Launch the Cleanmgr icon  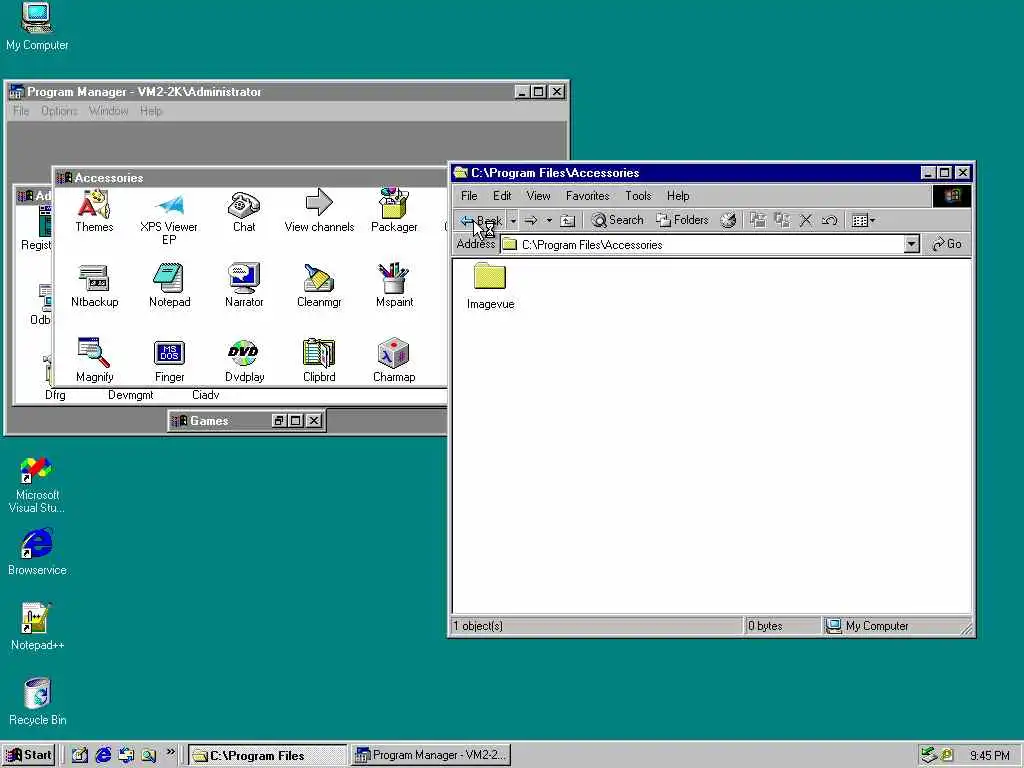pos(319,285)
